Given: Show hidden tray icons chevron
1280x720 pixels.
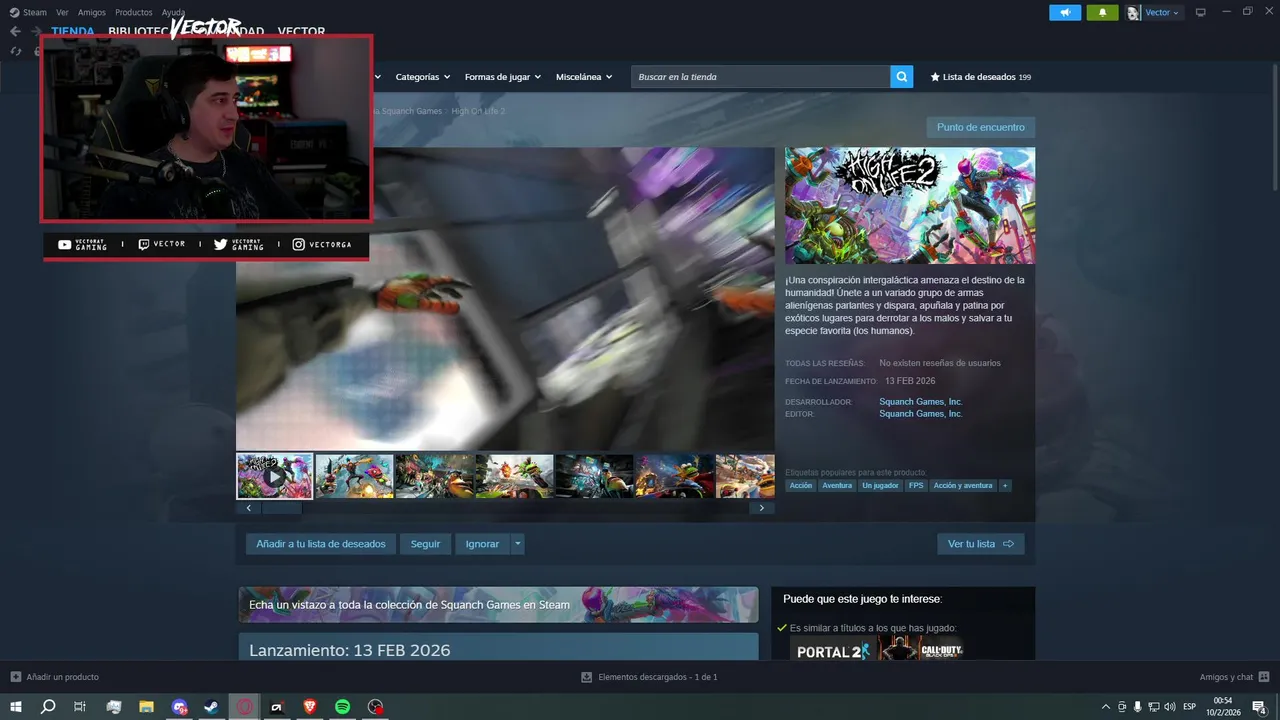Looking at the screenshot, I should click(1105, 707).
